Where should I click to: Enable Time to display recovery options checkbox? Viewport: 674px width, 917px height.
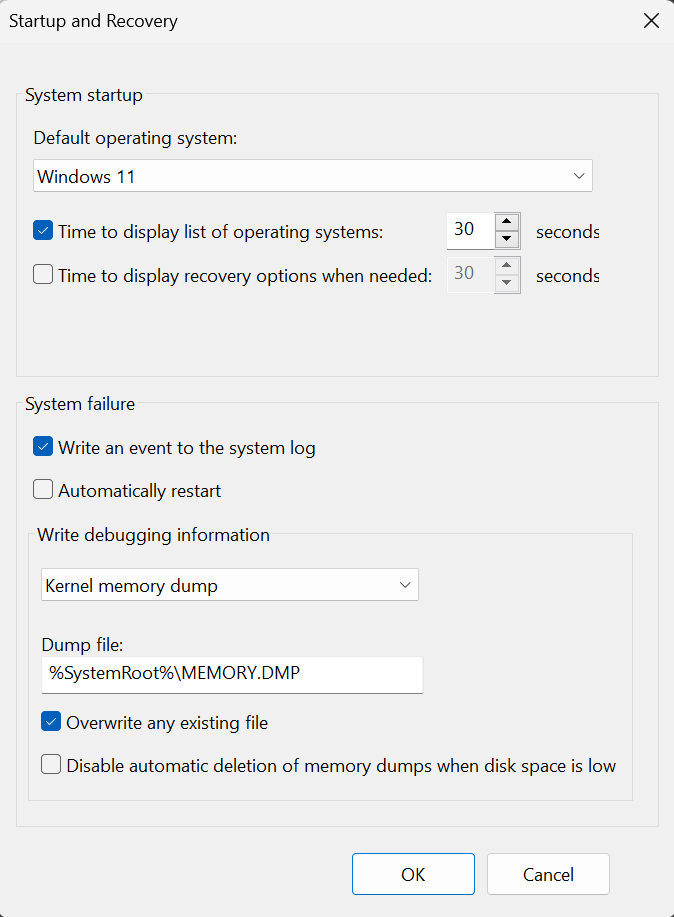click(43, 275)
